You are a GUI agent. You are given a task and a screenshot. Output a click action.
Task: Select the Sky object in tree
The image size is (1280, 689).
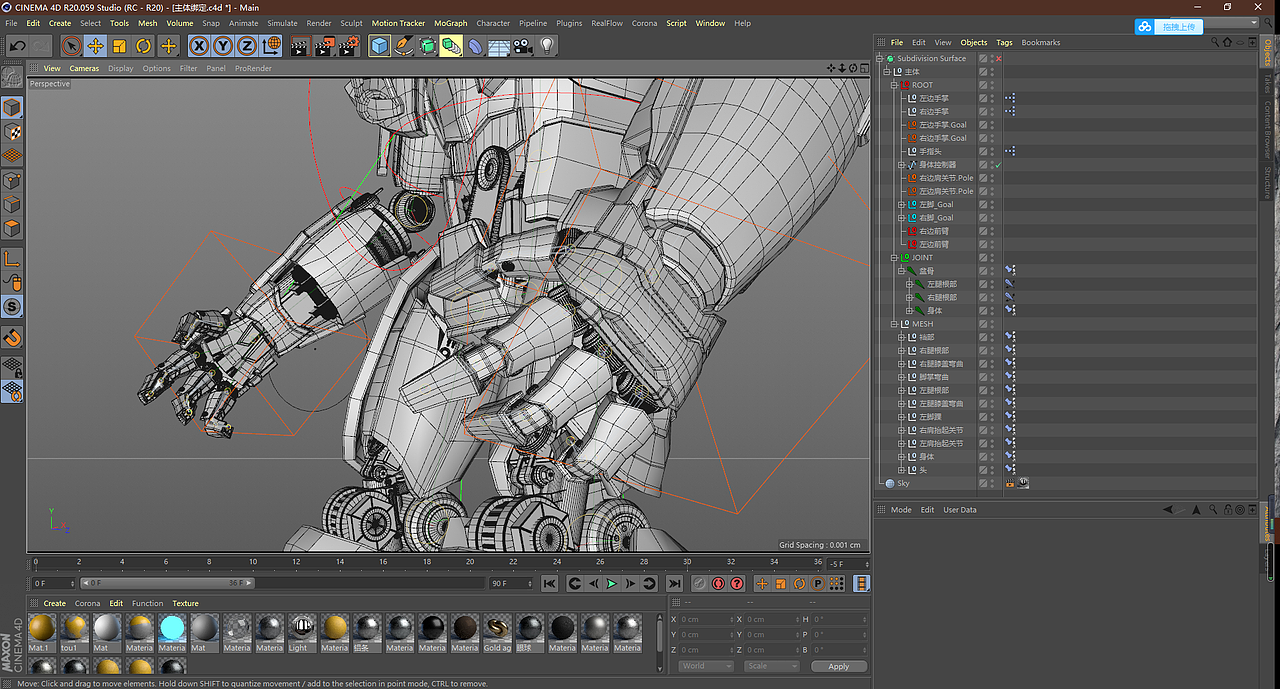pyautogui.click(x=903, y=484)
